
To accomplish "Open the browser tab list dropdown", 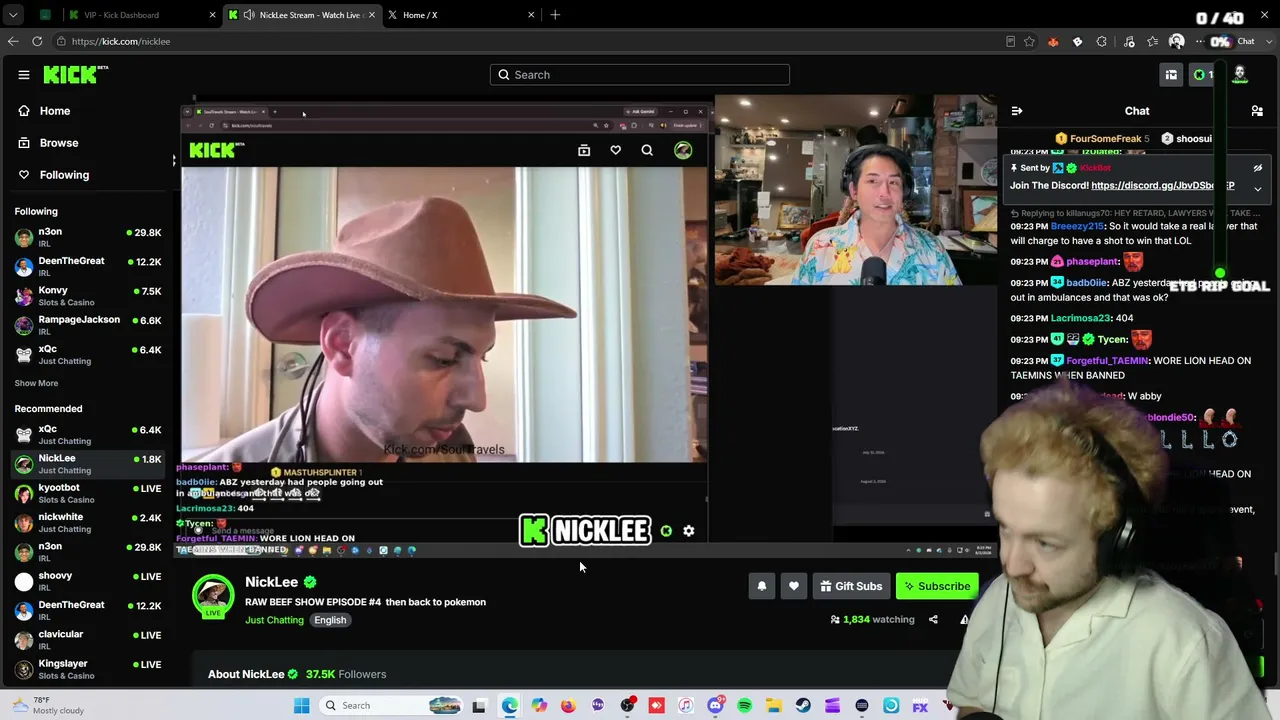I will coord(13,15).
